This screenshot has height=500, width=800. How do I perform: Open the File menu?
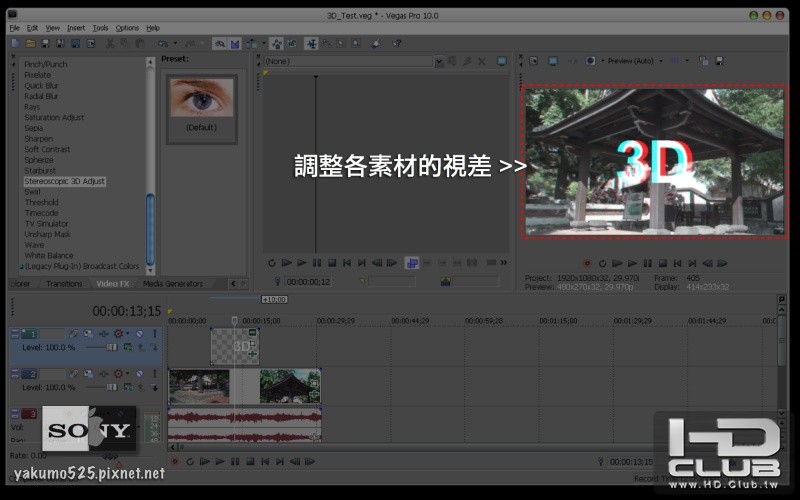15,28
